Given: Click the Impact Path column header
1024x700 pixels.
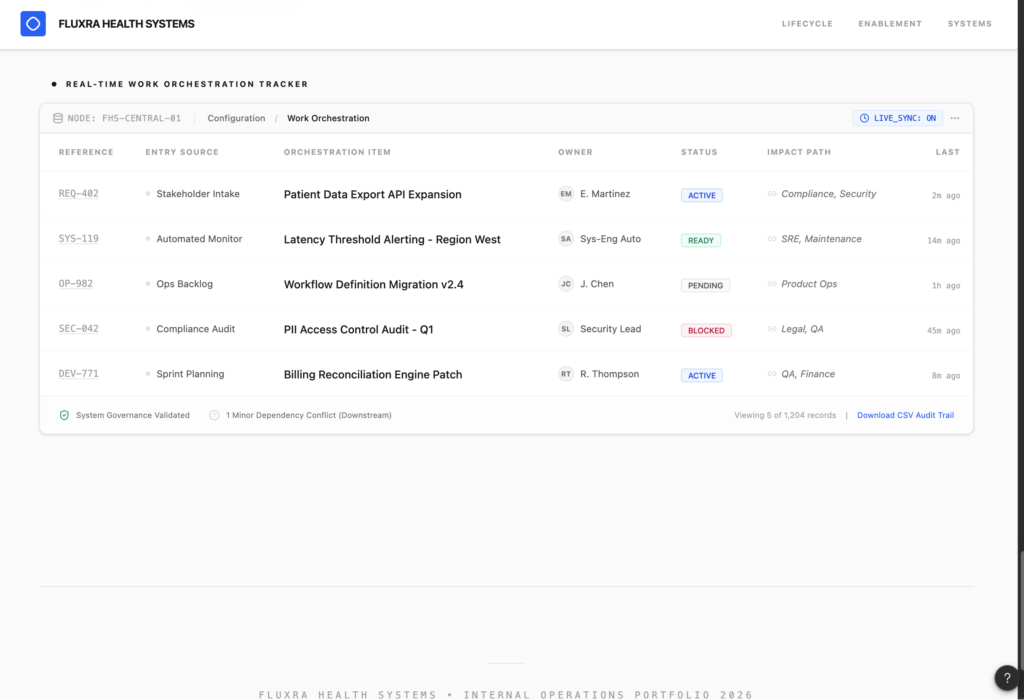Looking at the screenshot, I should pos(799,152).
